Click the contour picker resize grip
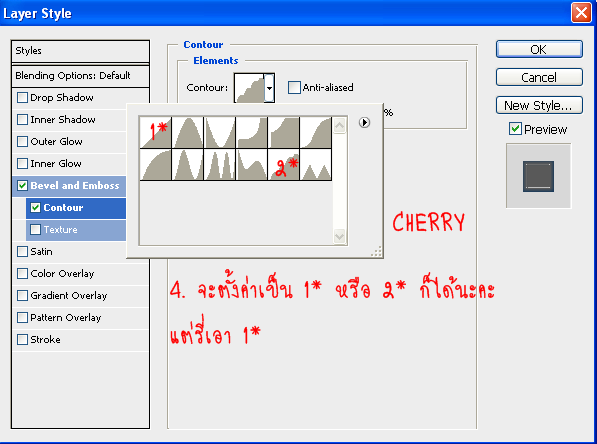Screen dimensions: 597x444 pos(377,252)
